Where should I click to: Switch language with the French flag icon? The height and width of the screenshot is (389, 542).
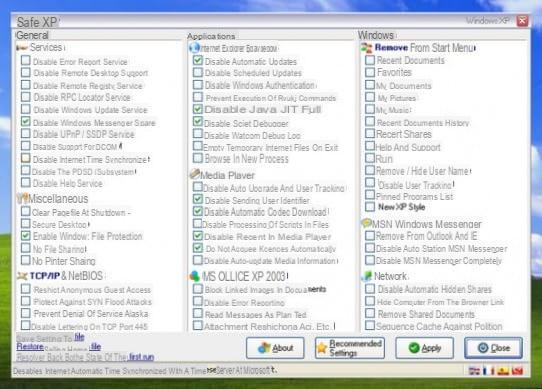(488, 371)
